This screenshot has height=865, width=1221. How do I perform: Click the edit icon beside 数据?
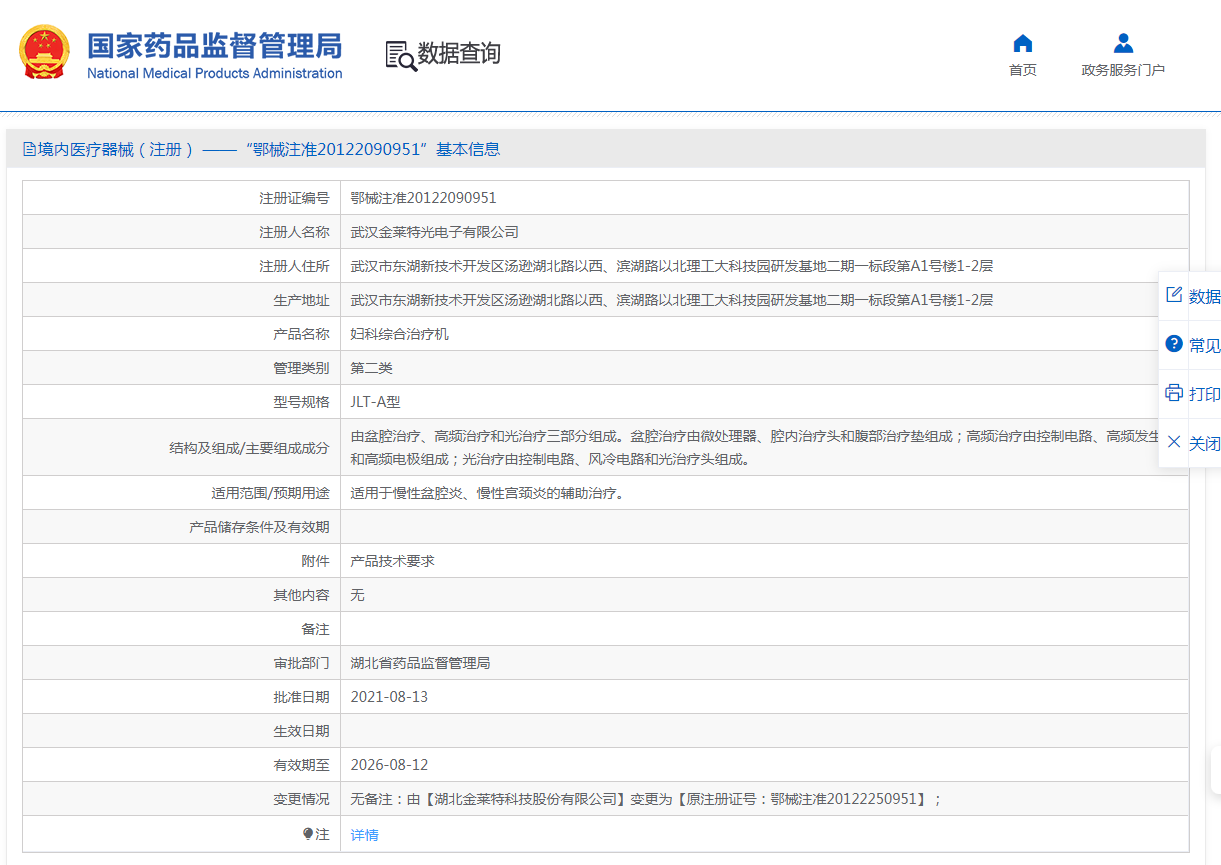(x=1174, y=295)
